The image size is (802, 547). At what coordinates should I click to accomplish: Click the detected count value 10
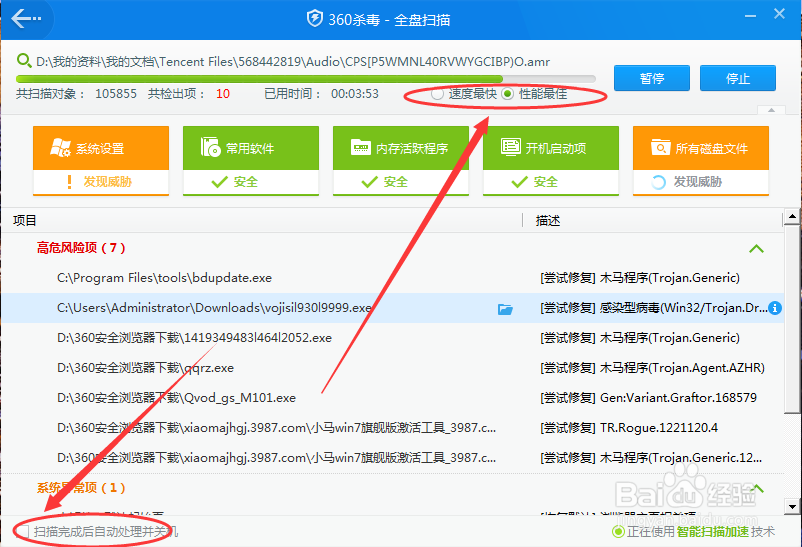pyautogui.click(x=222, y=94)
